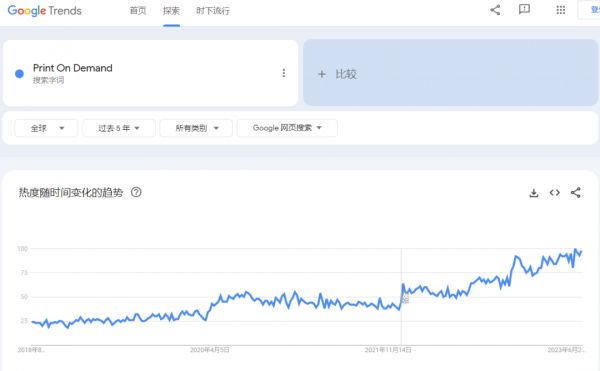Screen dimensions: 600x371
Task: Open the help icon beside 热度随时间变化的趋势
Action: click(136, 192)
